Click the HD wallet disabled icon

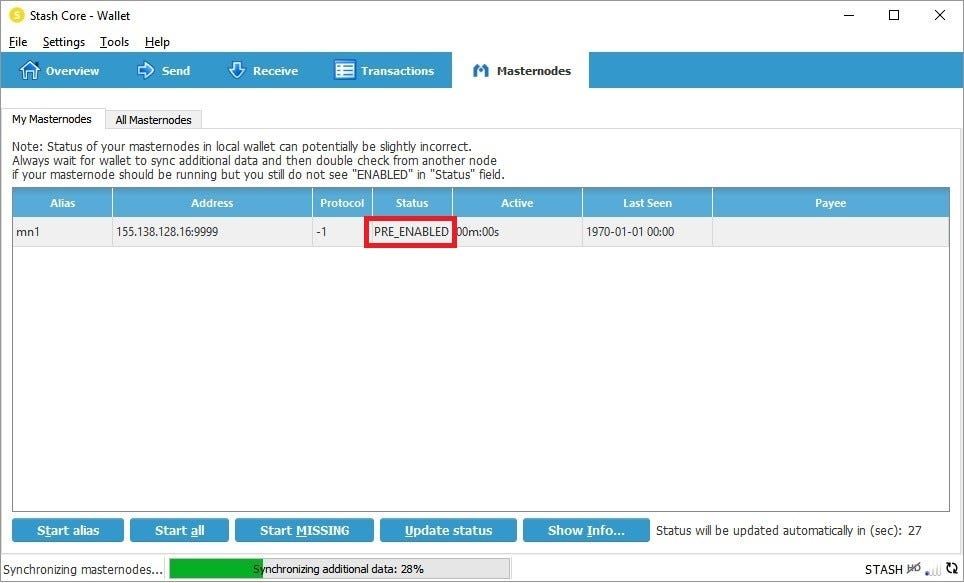pos(914,569)
